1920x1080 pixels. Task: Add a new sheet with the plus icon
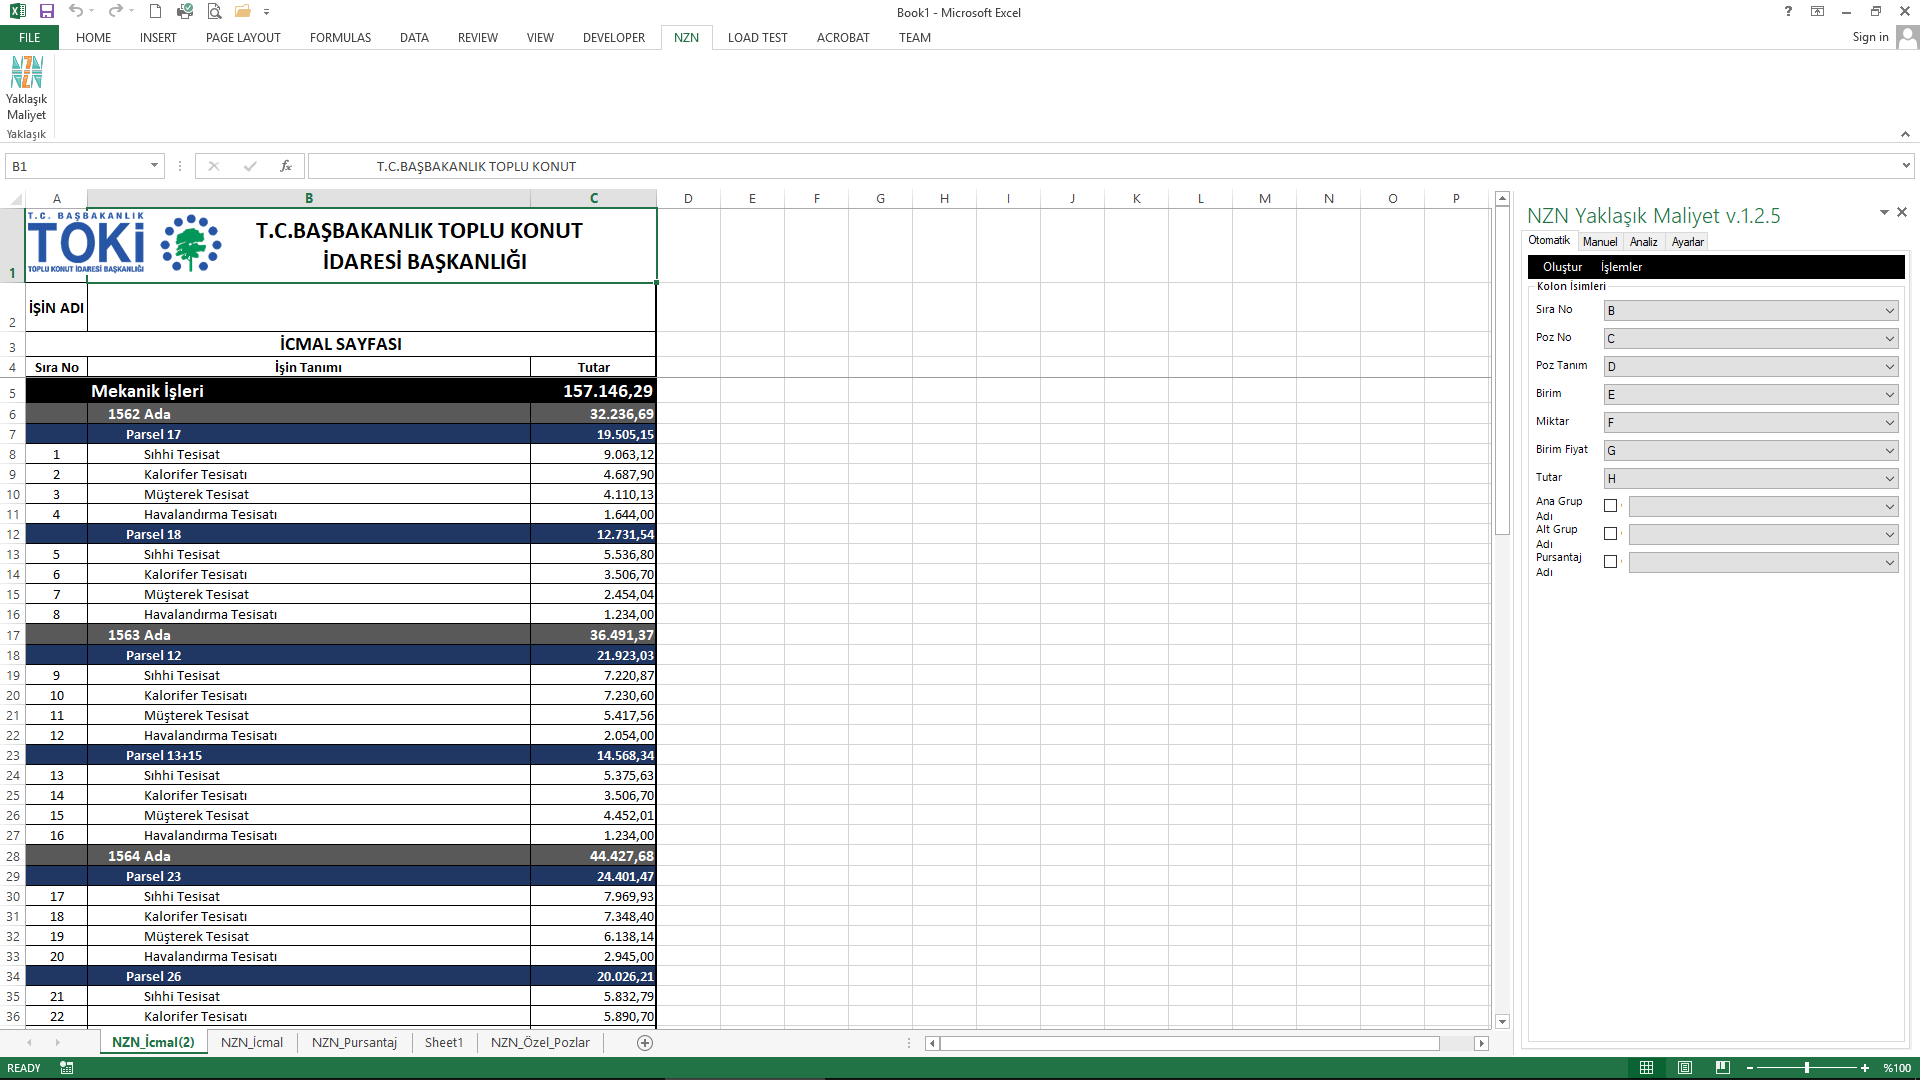(x=645, y=1043)
